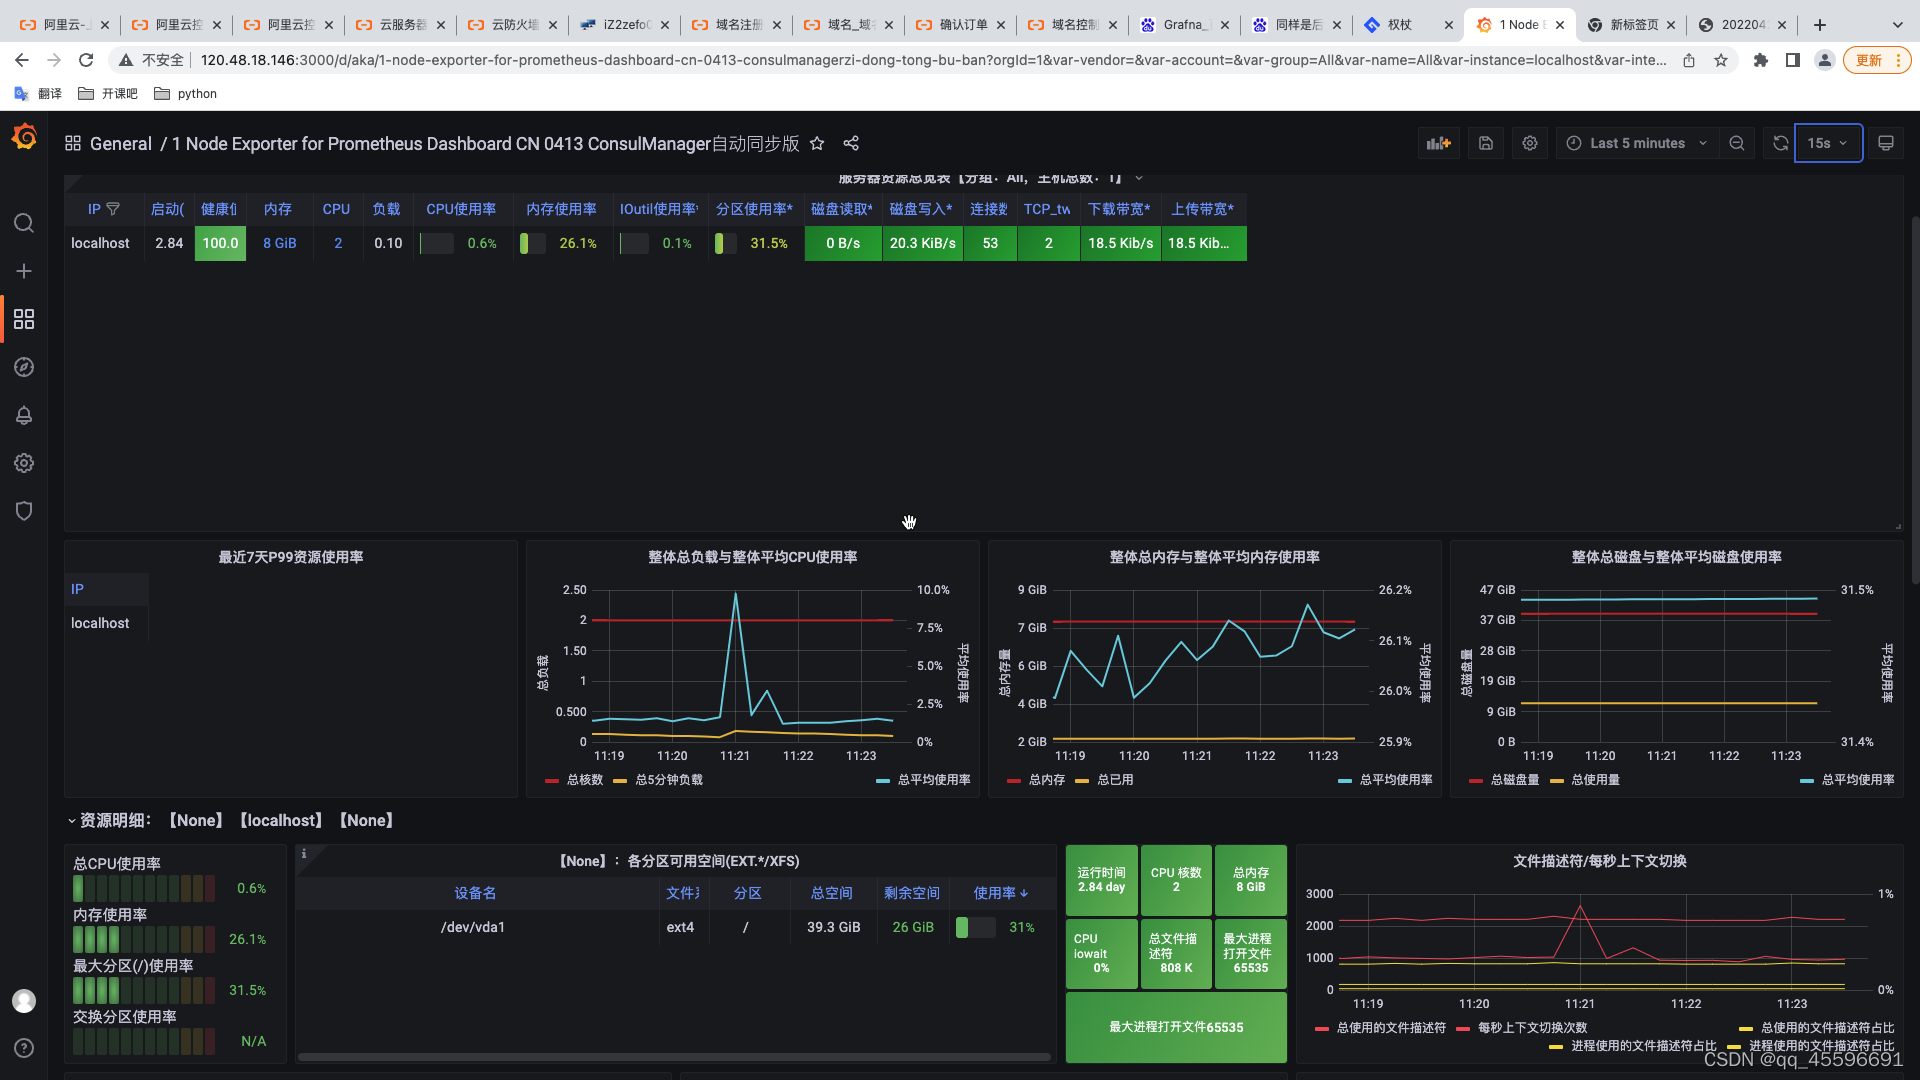Open the Dashboards icon in sidebar
Viewport: 1920px width, 1080px height.
pos(24,319)
